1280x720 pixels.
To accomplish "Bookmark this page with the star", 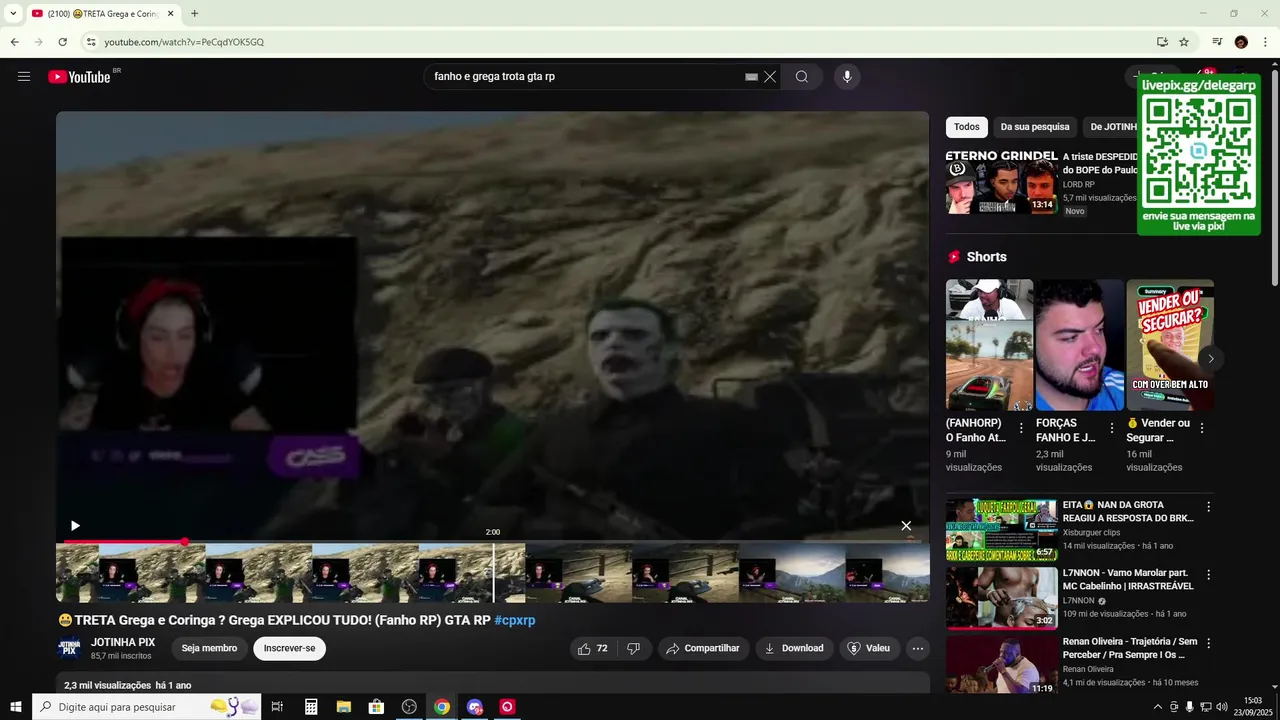I will click(1184, 42).
